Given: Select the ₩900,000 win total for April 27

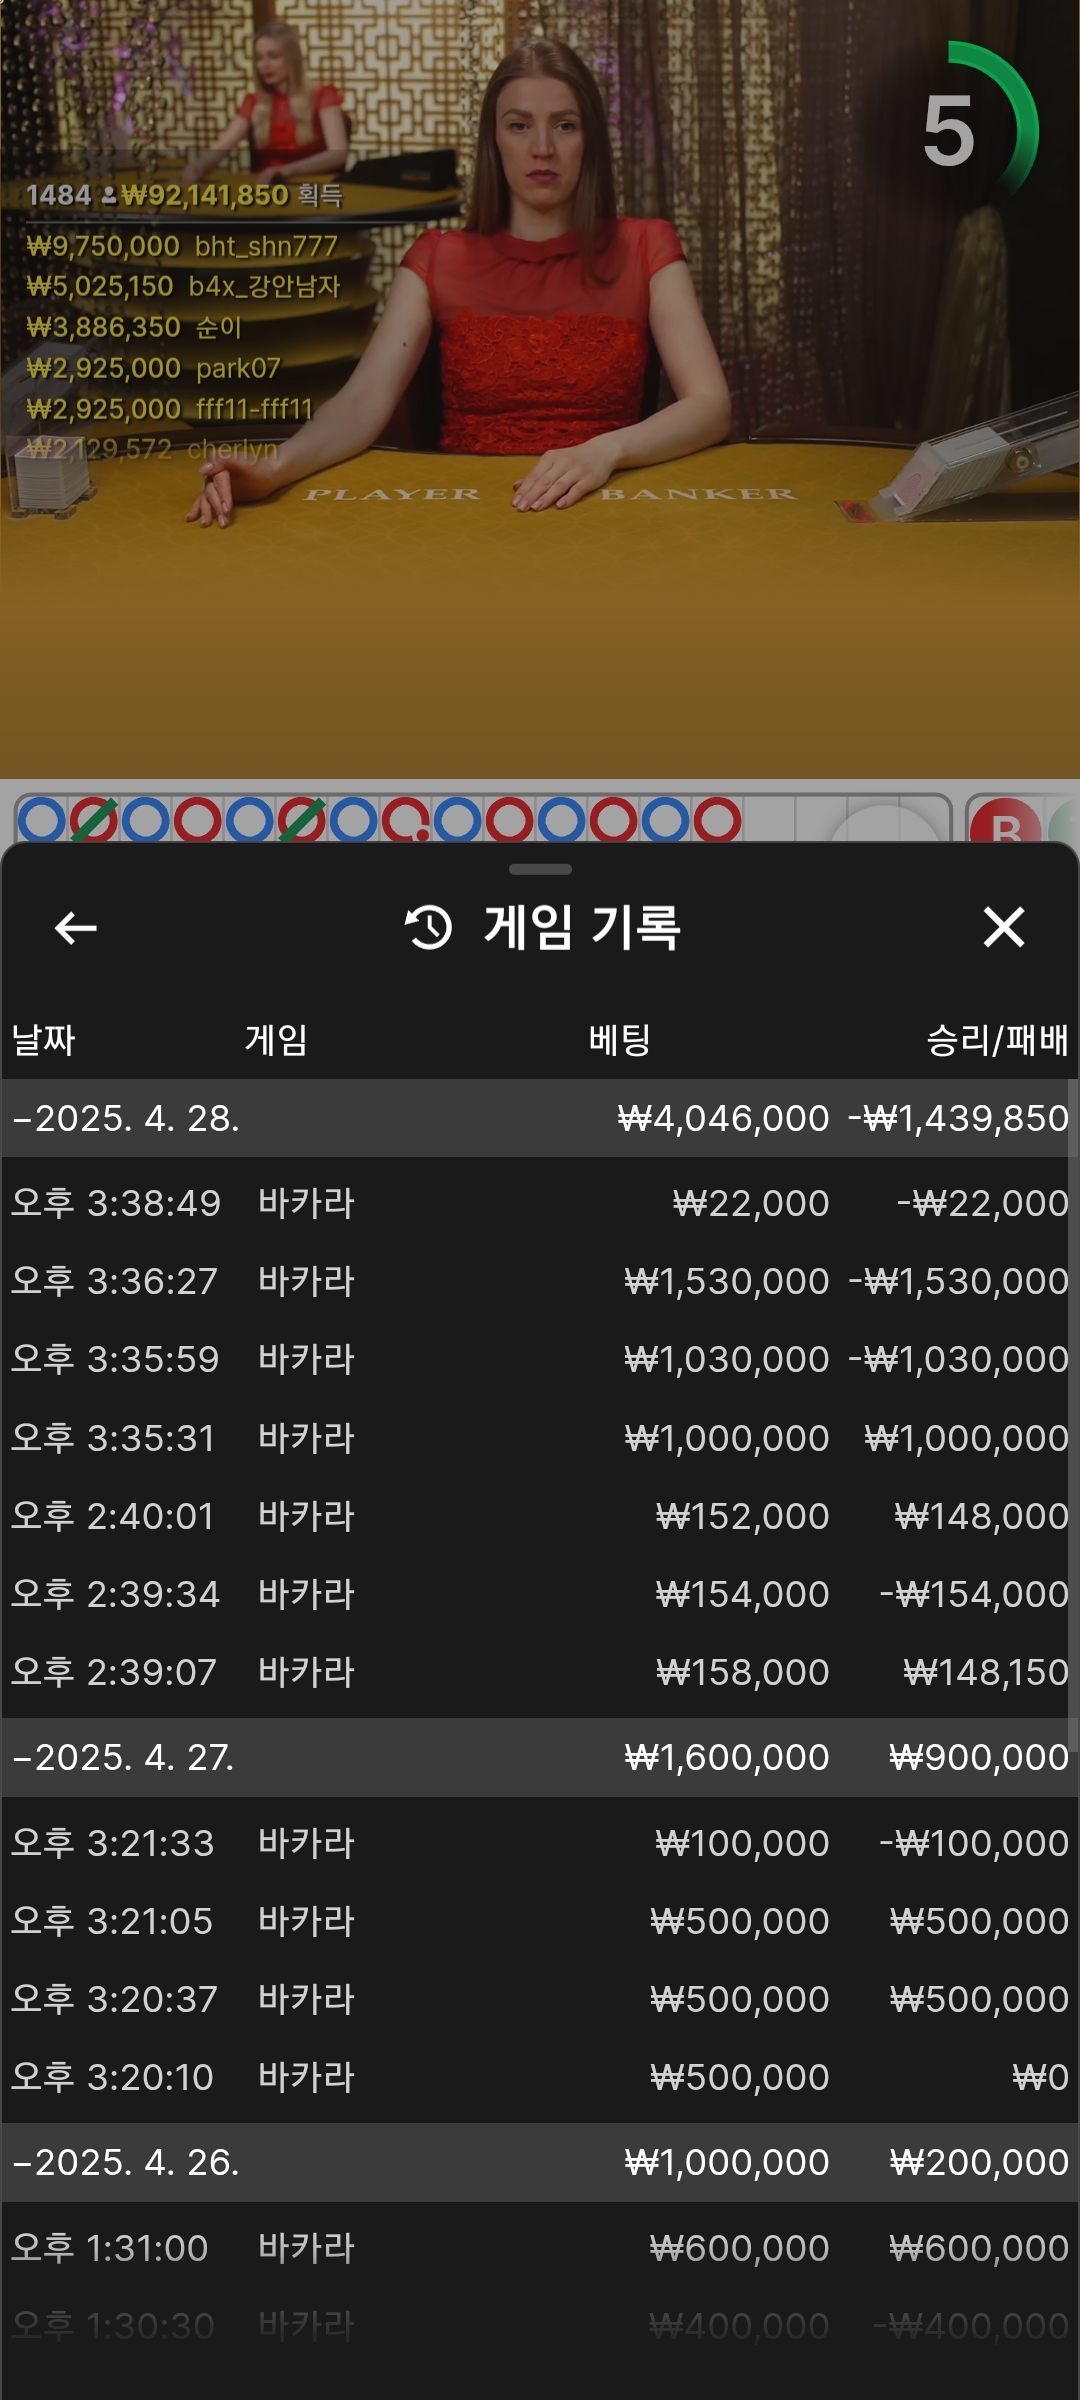Looking at the screenshot, I should [979, 1757].
